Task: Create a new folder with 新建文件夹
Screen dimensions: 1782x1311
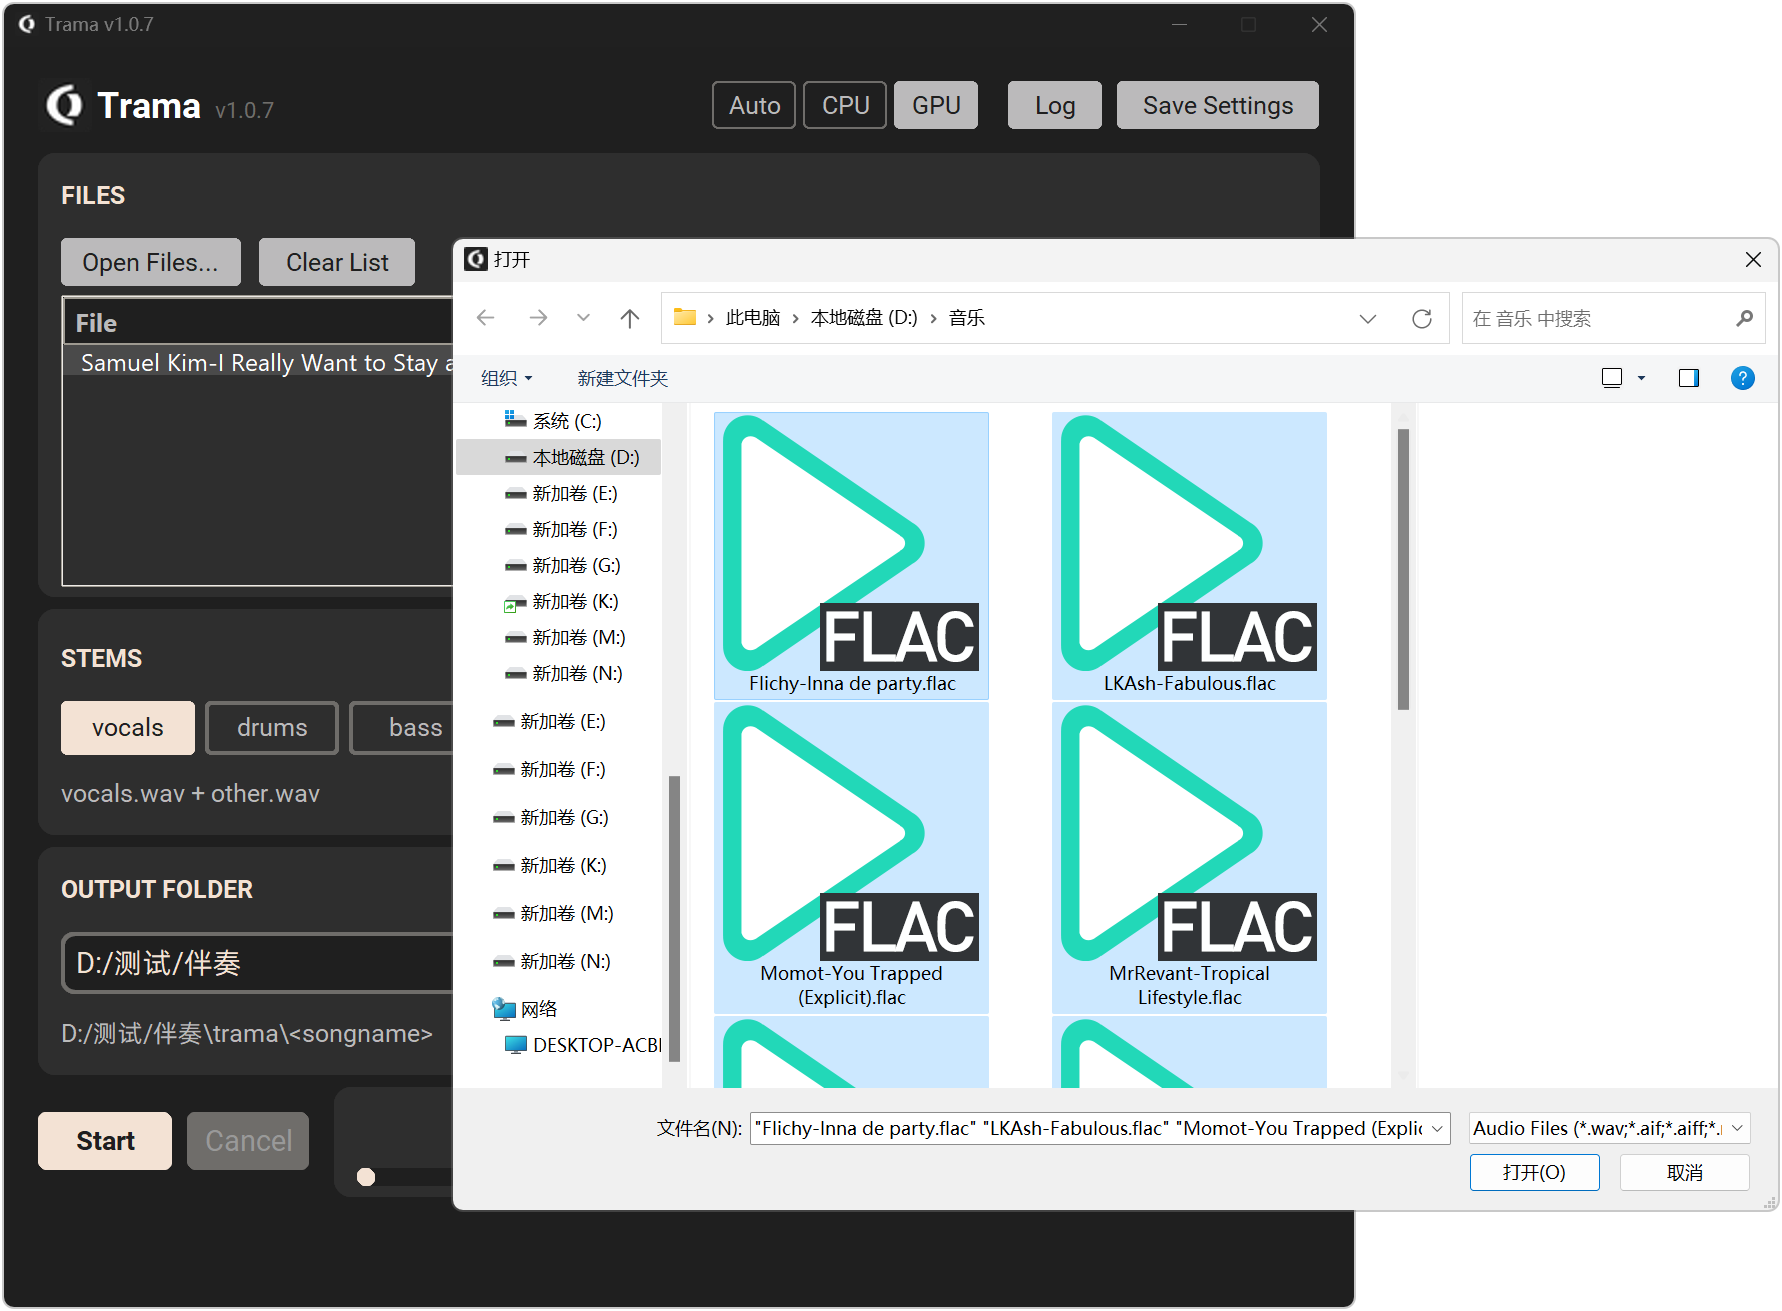Action: [x=622, y=378]
